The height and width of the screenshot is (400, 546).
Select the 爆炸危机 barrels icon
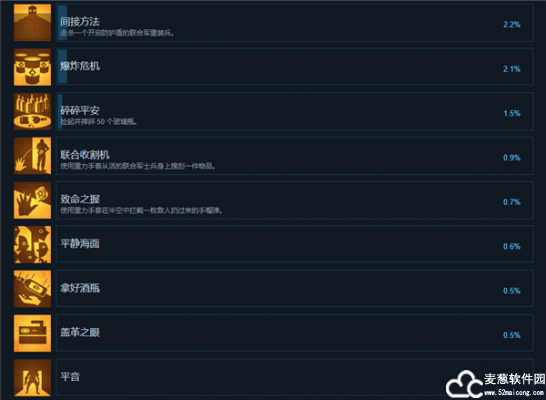point(32,67)
